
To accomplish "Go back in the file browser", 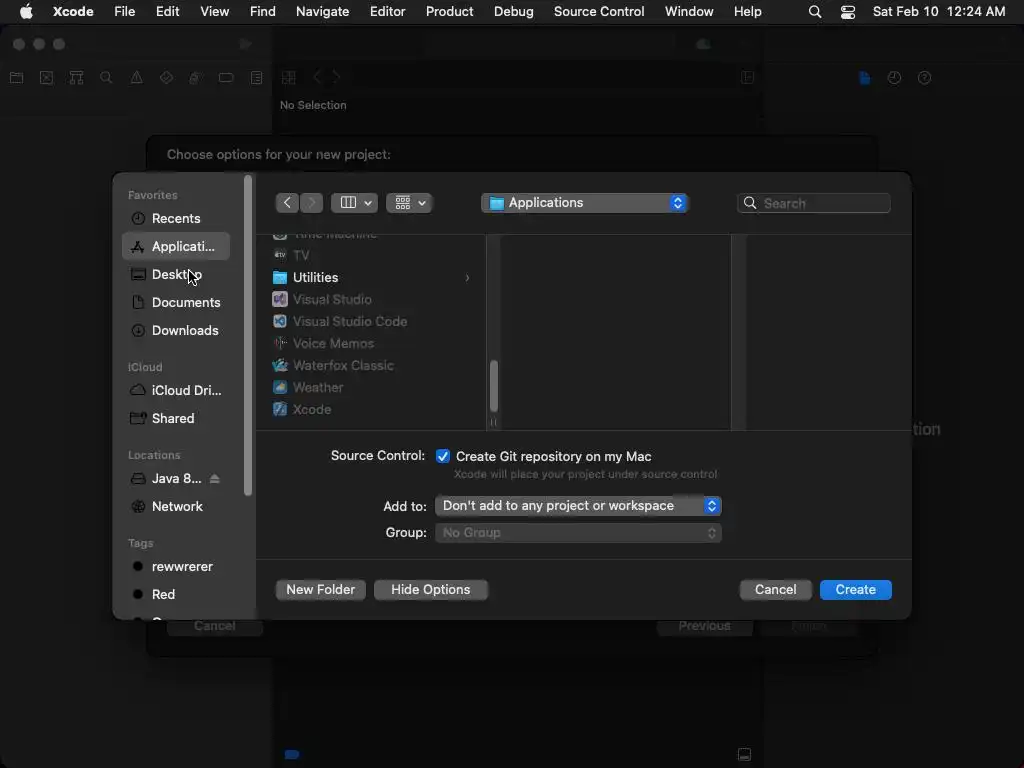I will tap(287, 203).
